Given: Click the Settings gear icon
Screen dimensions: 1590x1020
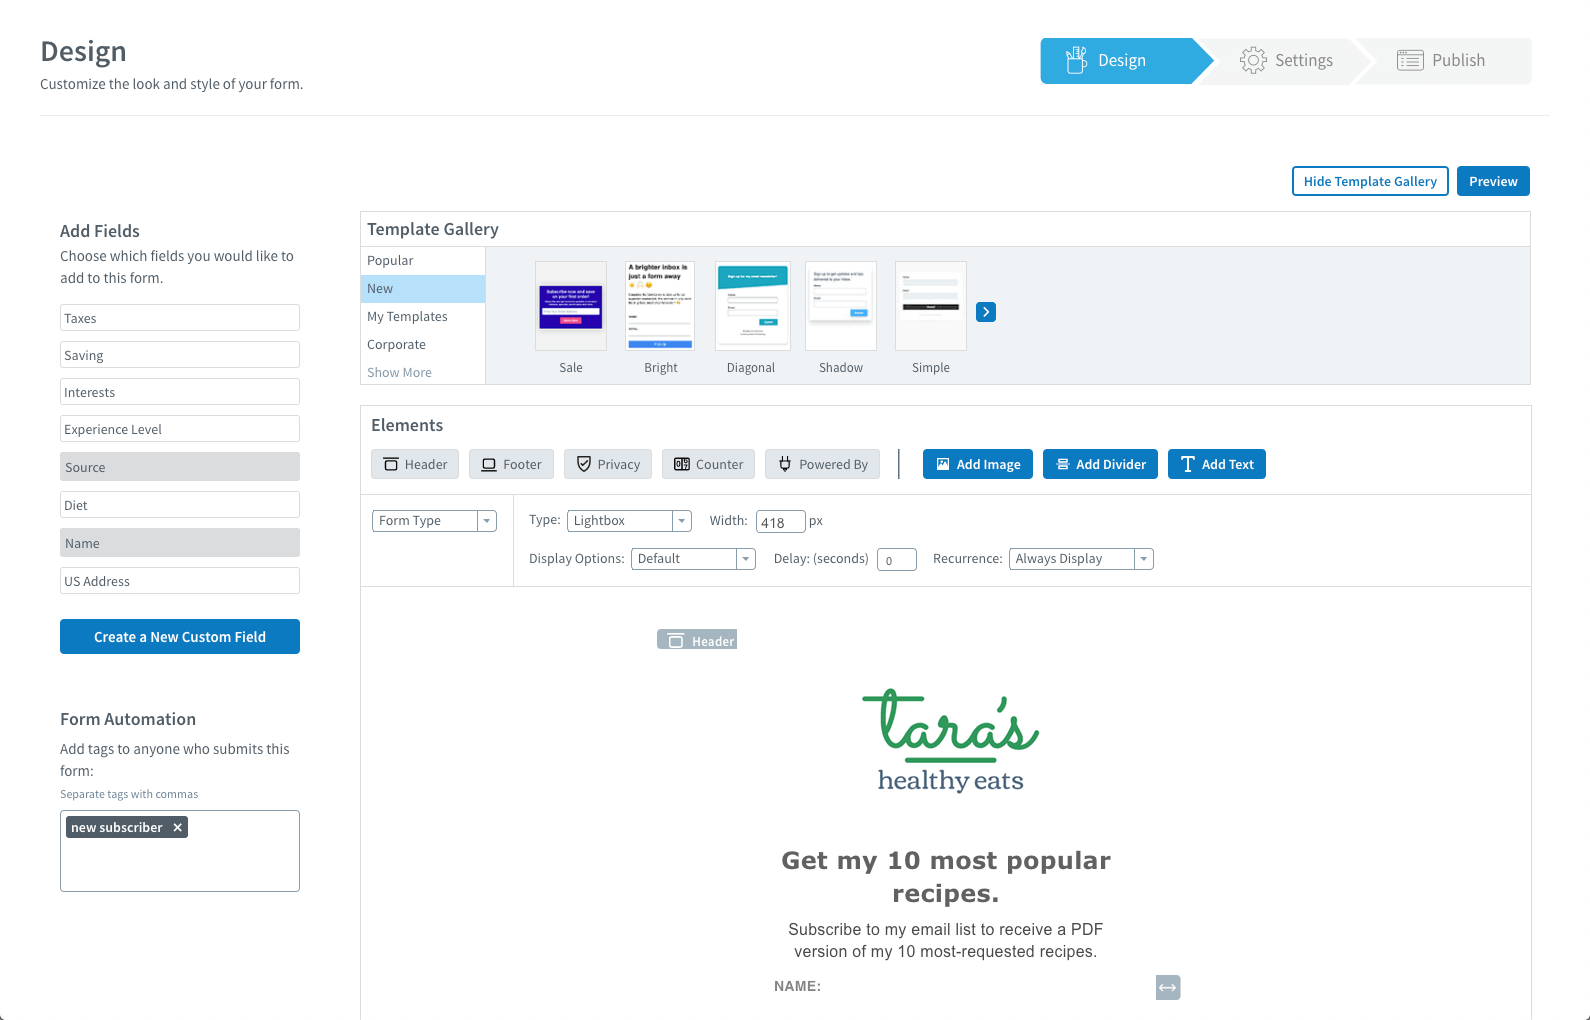Looking at the screenshot, I should pos(1253,60).
